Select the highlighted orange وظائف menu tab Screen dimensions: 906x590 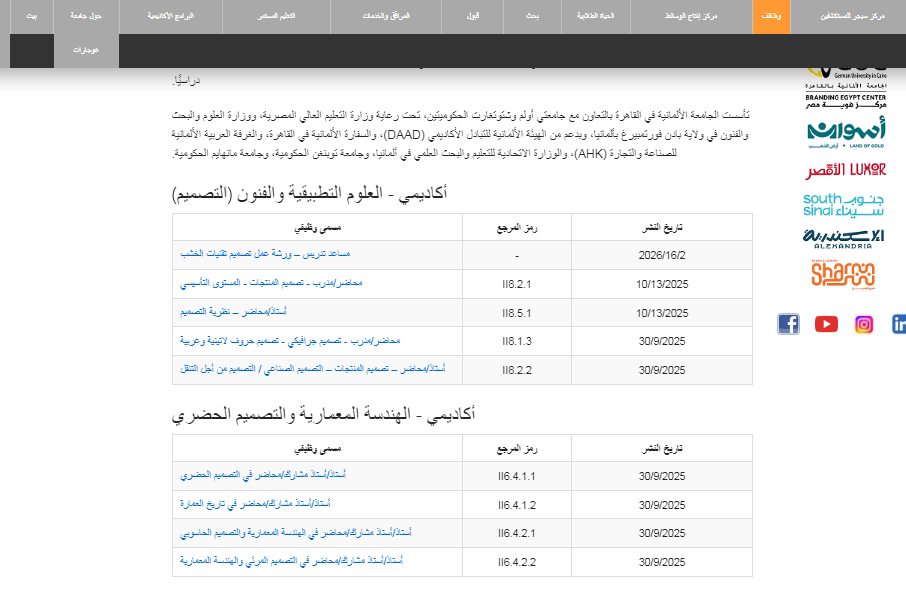(771, 17)
